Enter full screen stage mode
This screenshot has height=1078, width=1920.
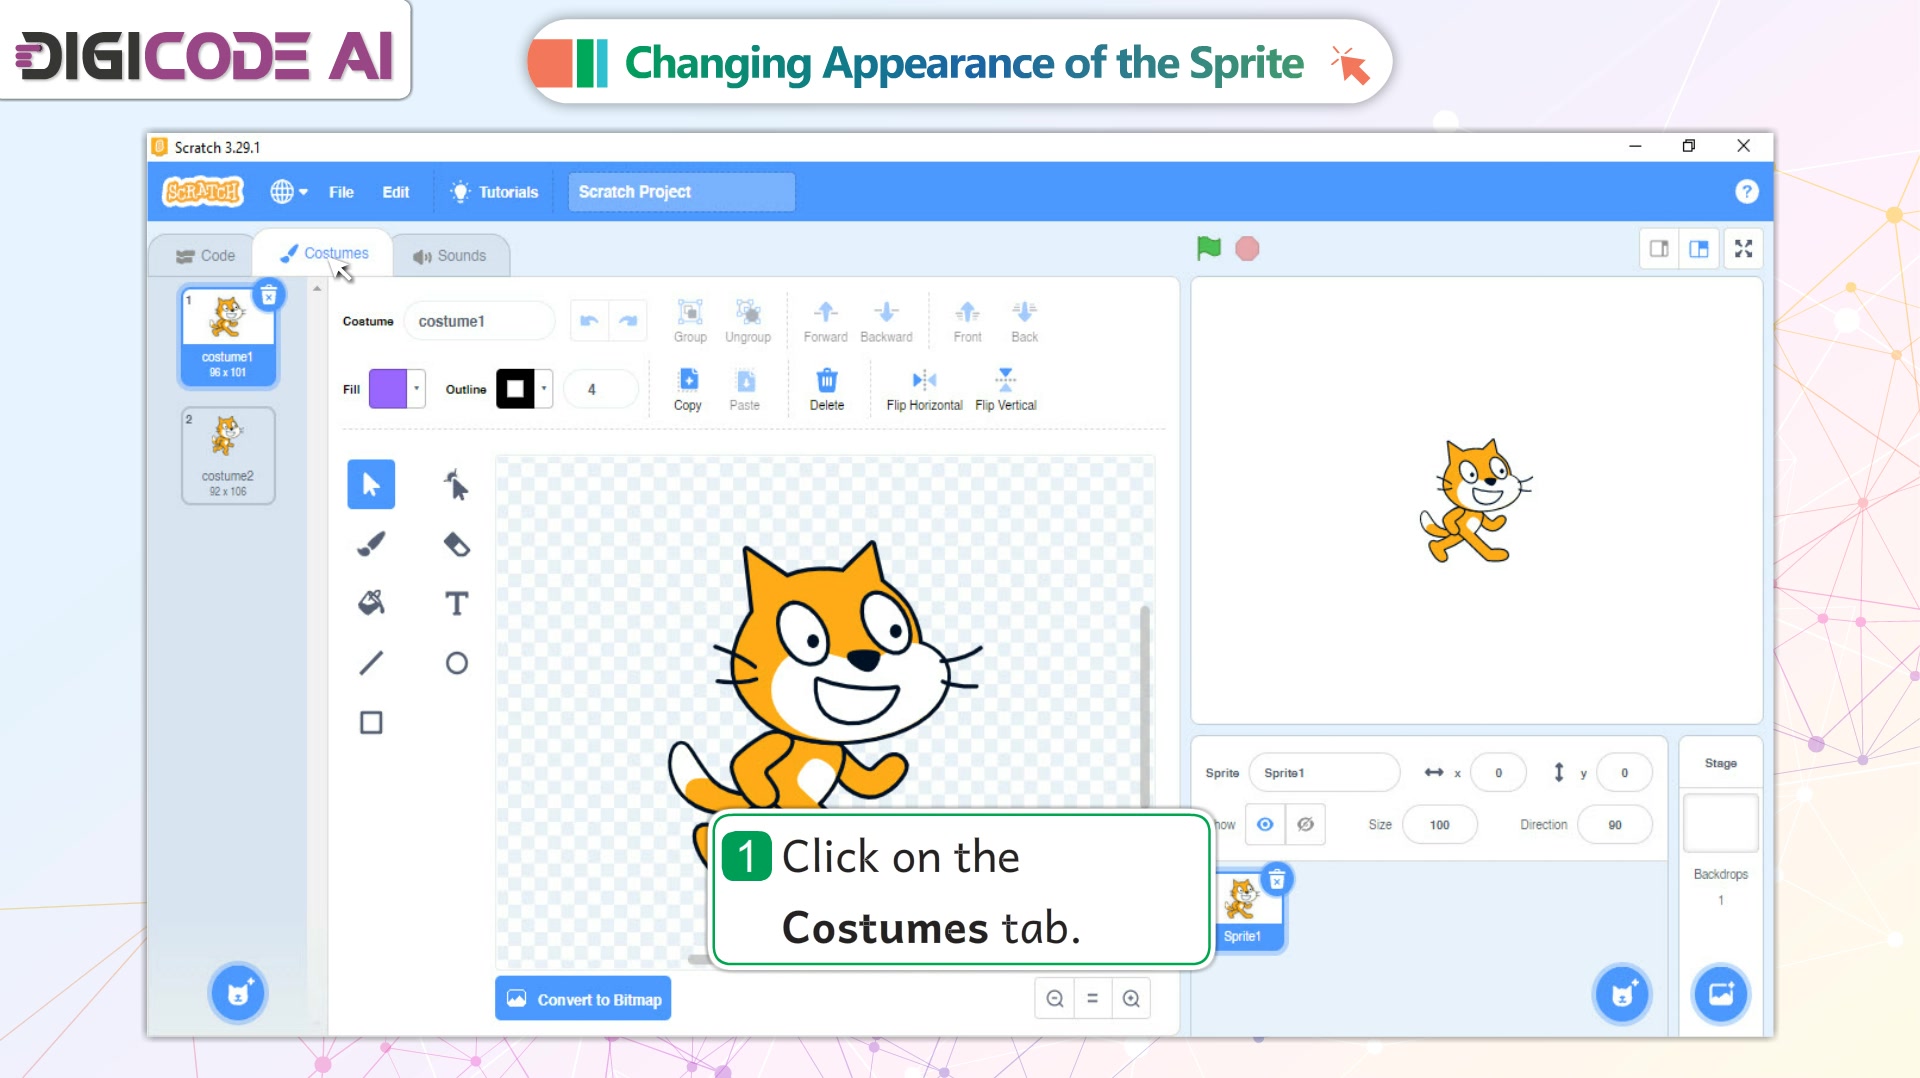(x=1744, y=249)
